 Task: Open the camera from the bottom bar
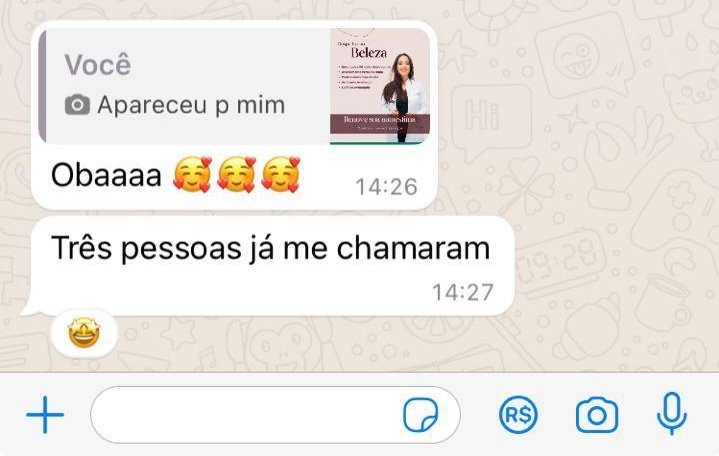597,416
